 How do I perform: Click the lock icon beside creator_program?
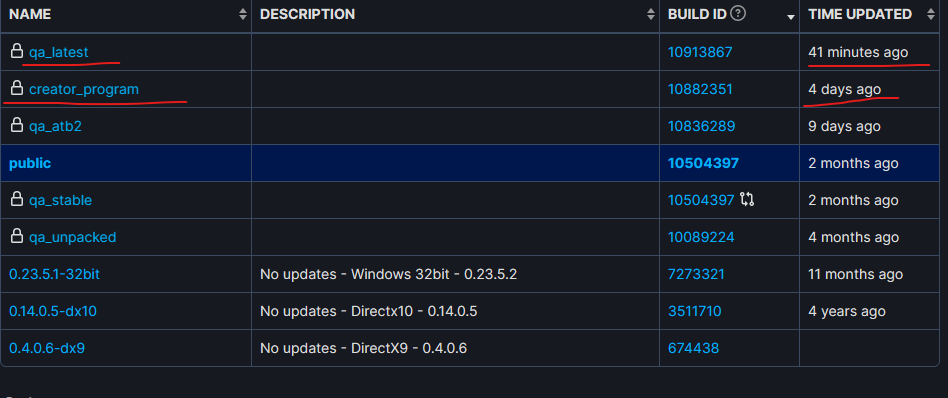point(17,88)
